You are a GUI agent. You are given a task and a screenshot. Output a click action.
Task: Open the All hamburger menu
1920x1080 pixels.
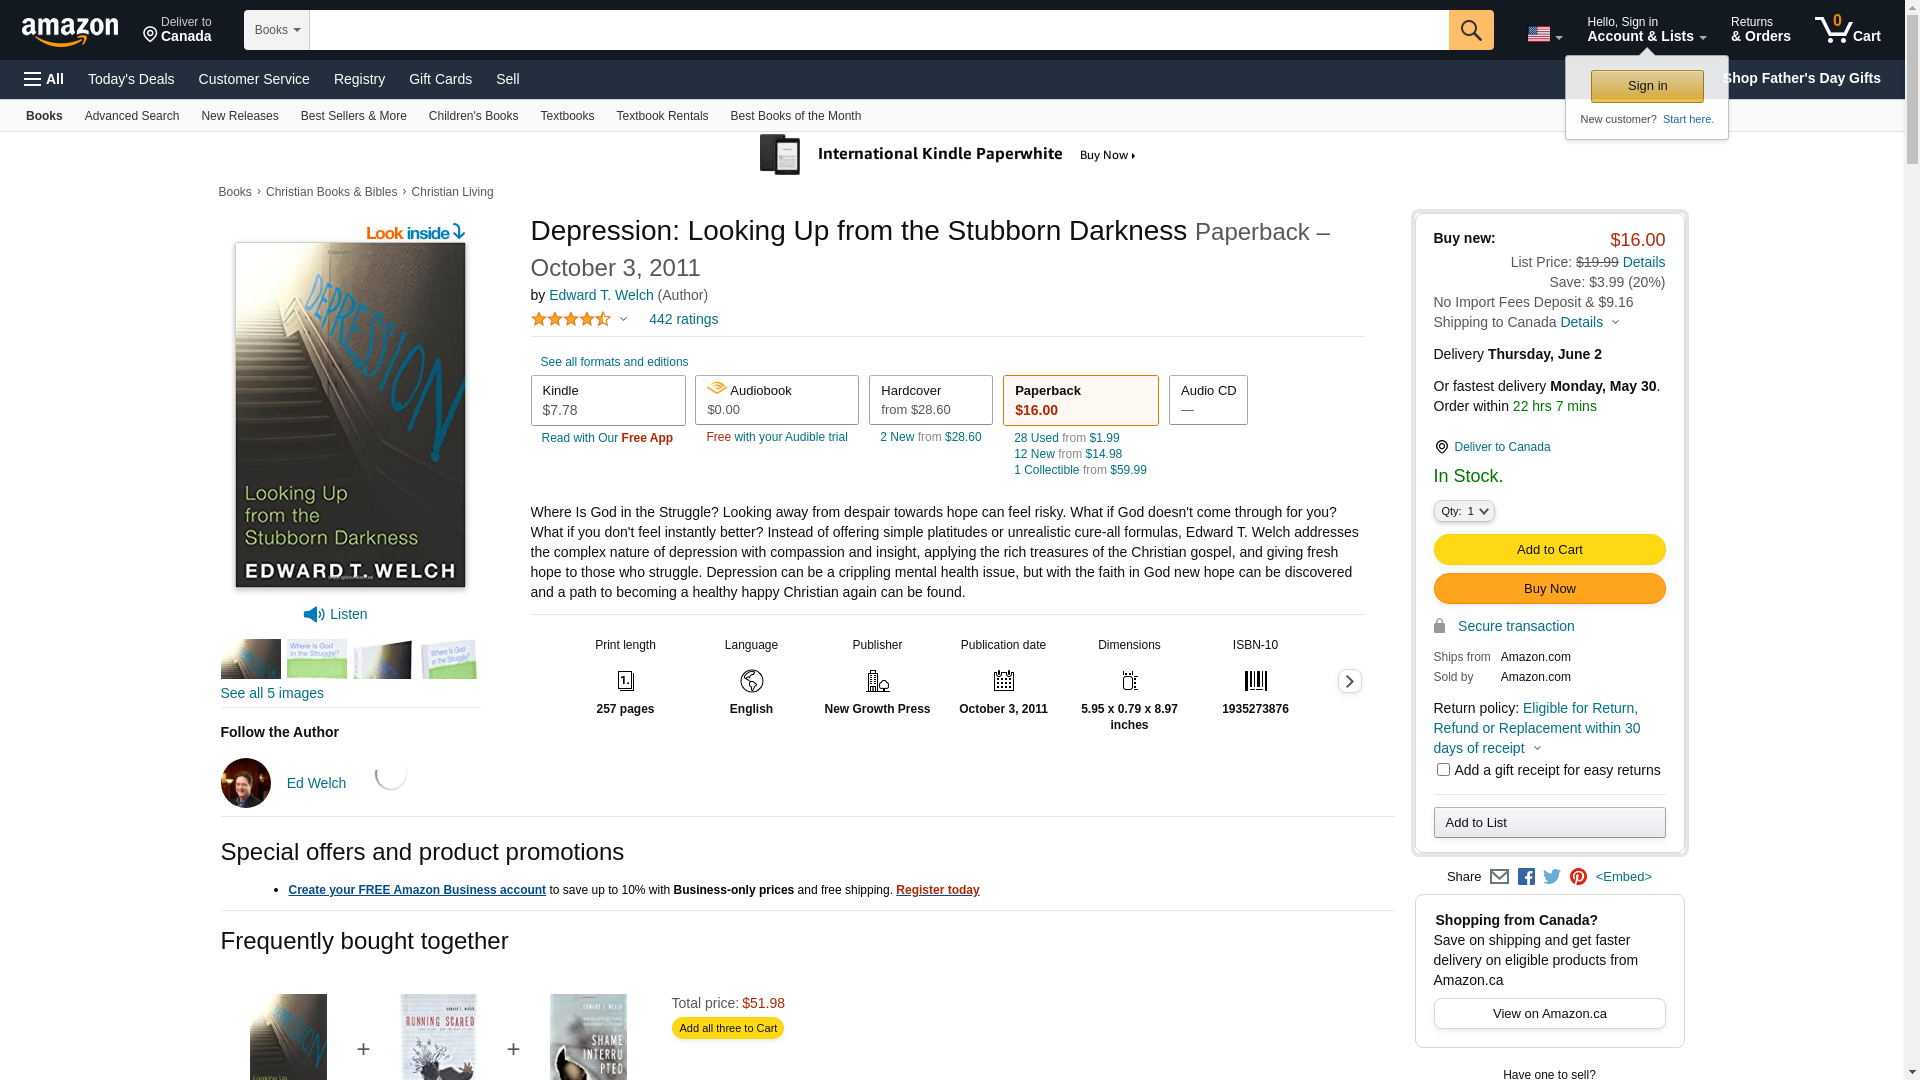(44, 79)
